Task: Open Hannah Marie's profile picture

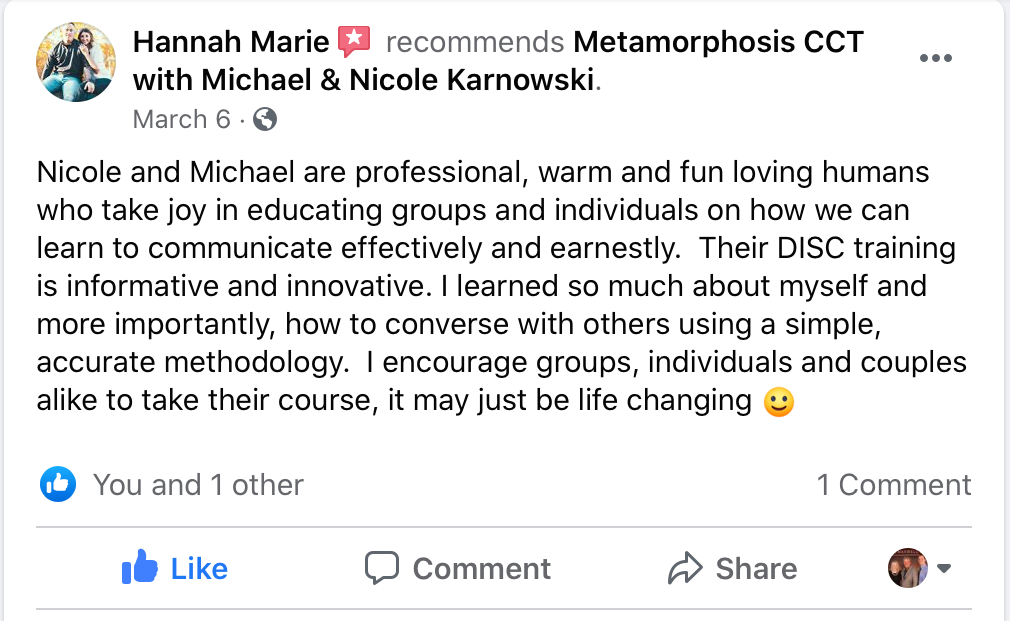Action: 76,62
